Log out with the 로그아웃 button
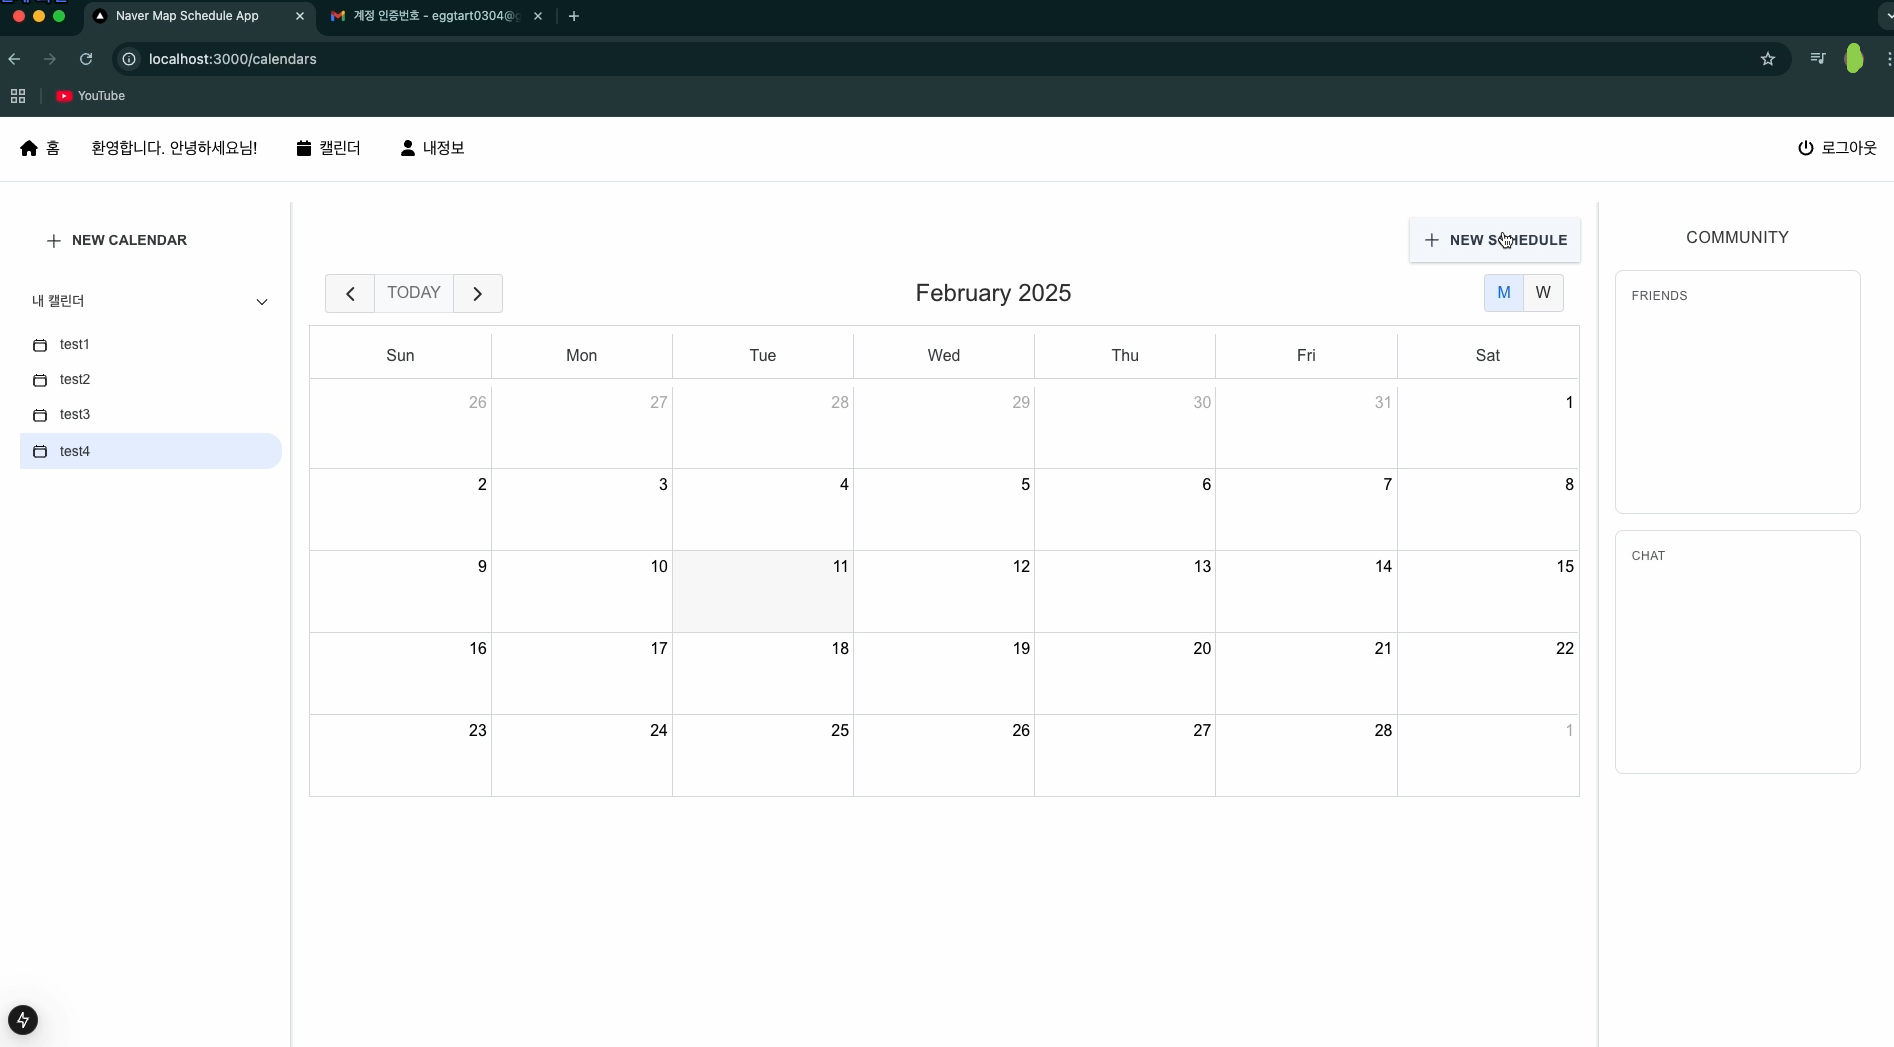 (x=1837, y=148)
